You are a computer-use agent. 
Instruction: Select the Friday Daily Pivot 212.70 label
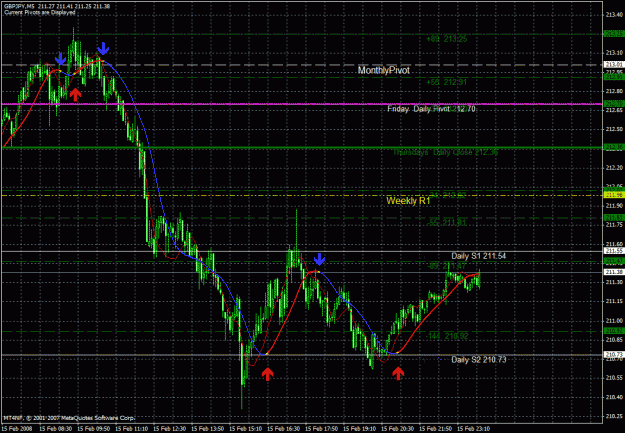tap(431, 109)
